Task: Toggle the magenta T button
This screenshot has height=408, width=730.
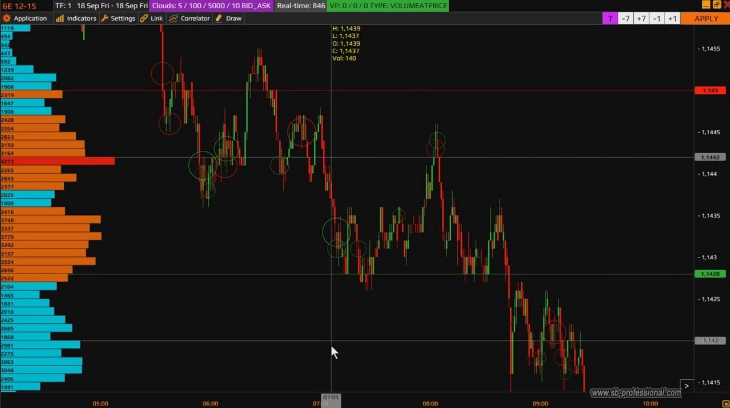Action: (x=610, y=18)
